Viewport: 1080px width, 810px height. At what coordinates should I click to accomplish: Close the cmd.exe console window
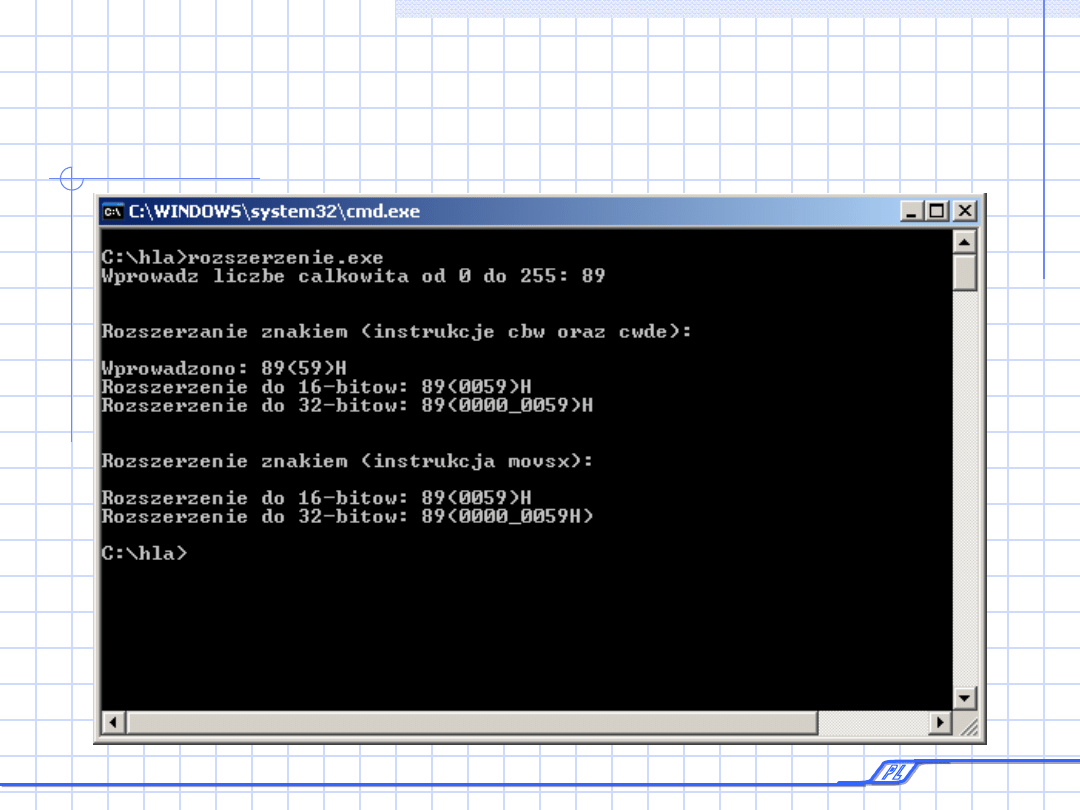click(x=964, y=211)
